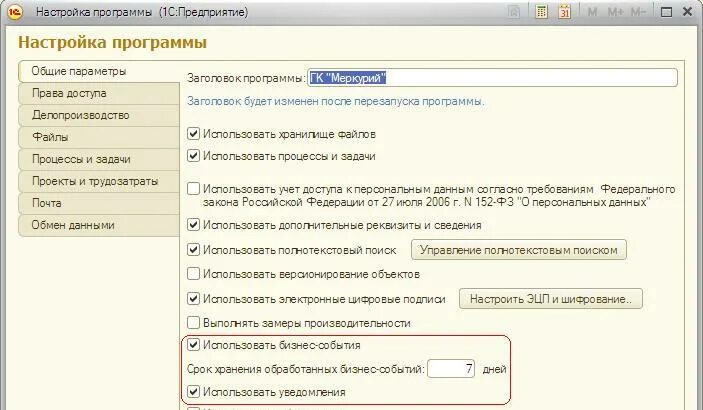This screenshot has width=703, height=410.
Task: Click the Настройка программы page heading
Action: [x=113, y=43]
